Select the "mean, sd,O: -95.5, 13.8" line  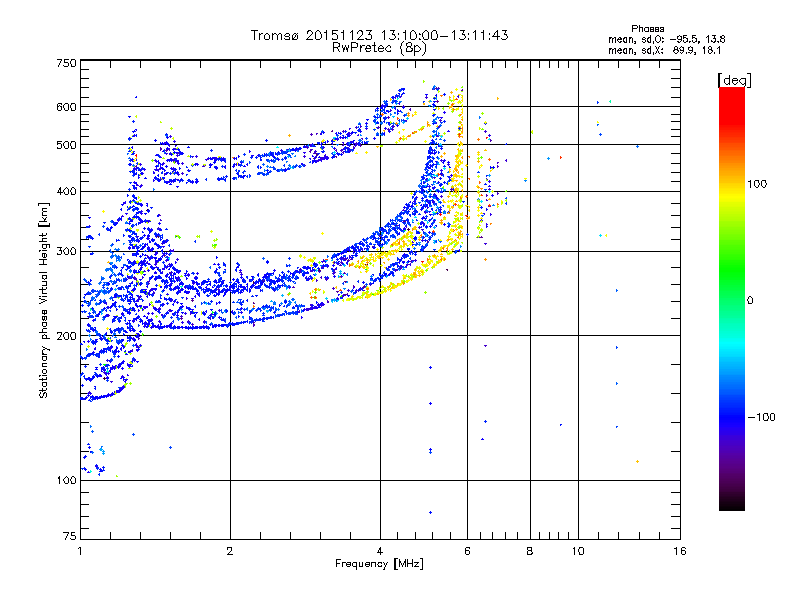pos(666,39)
